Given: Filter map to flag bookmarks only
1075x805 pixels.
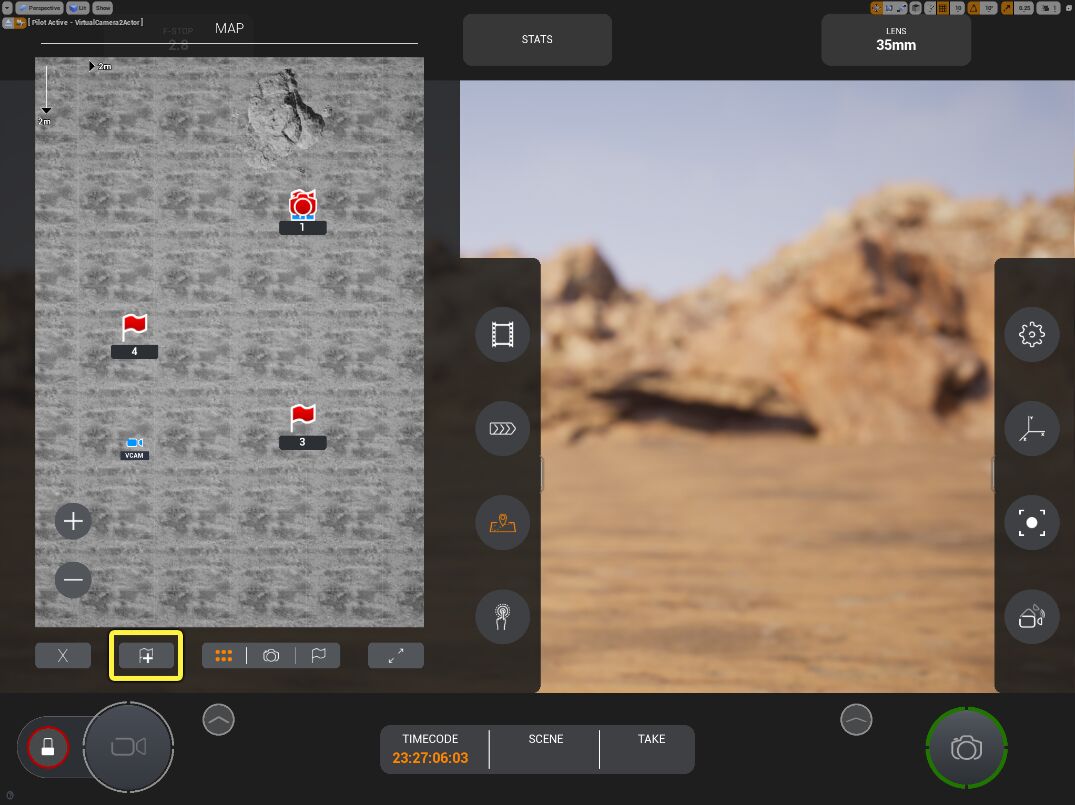Looking at the screenshot, I should [x=318, y=656].
